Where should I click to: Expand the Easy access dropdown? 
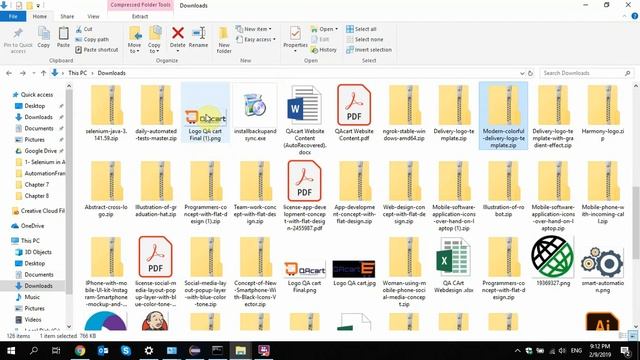coord(256,40)
